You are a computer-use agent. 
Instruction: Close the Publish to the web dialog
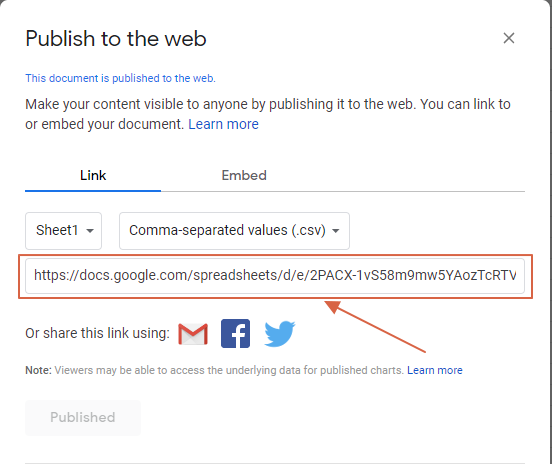[x=509, y=38]
